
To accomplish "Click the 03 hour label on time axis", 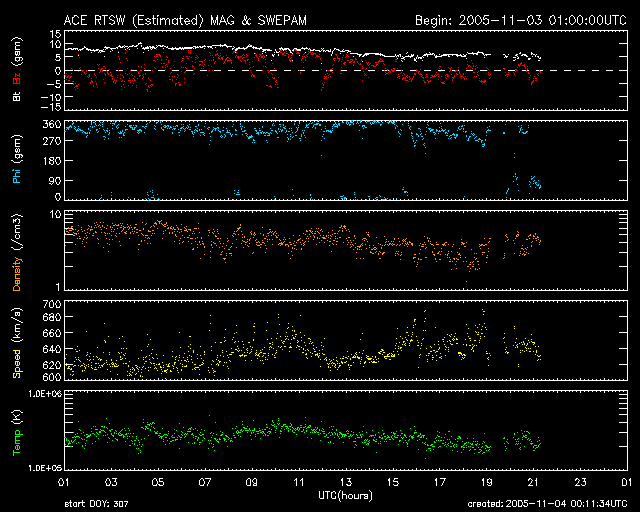I will point(111,482).
